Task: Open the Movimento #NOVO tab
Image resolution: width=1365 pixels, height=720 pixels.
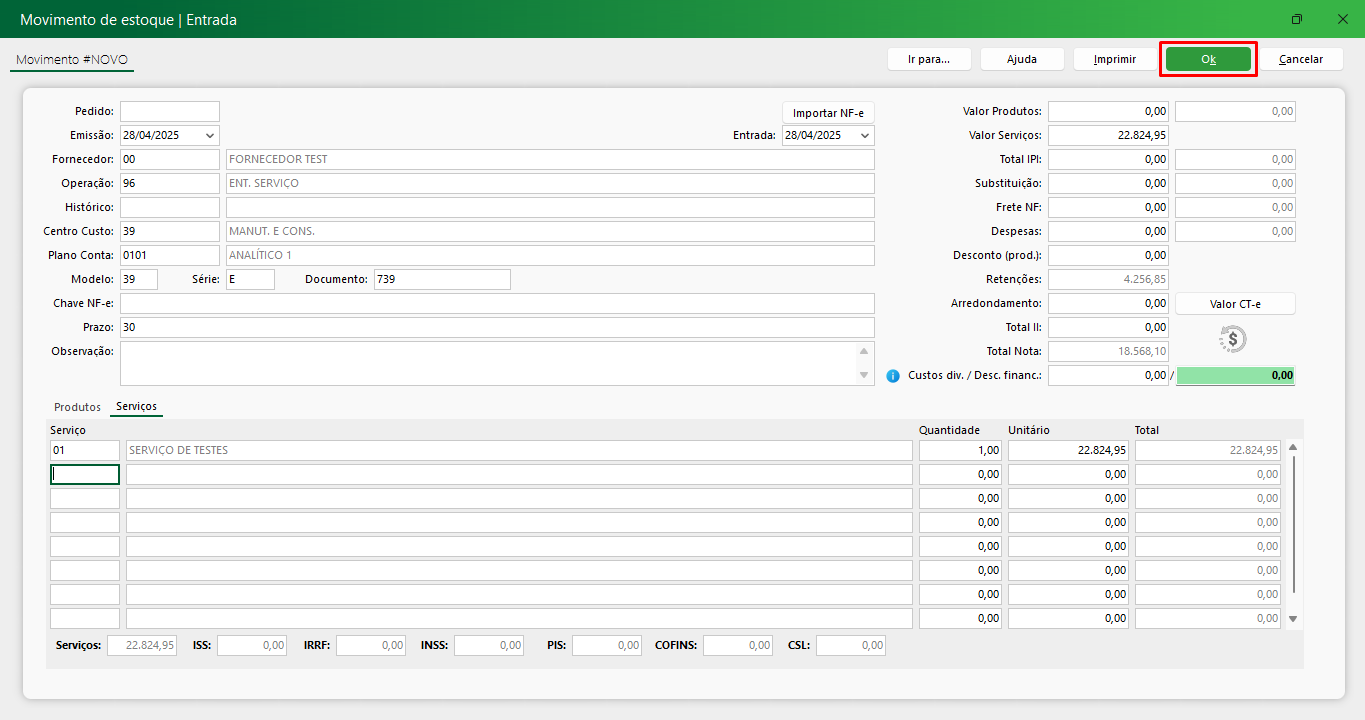Action: pyautogui.click(x=72, y=60)
